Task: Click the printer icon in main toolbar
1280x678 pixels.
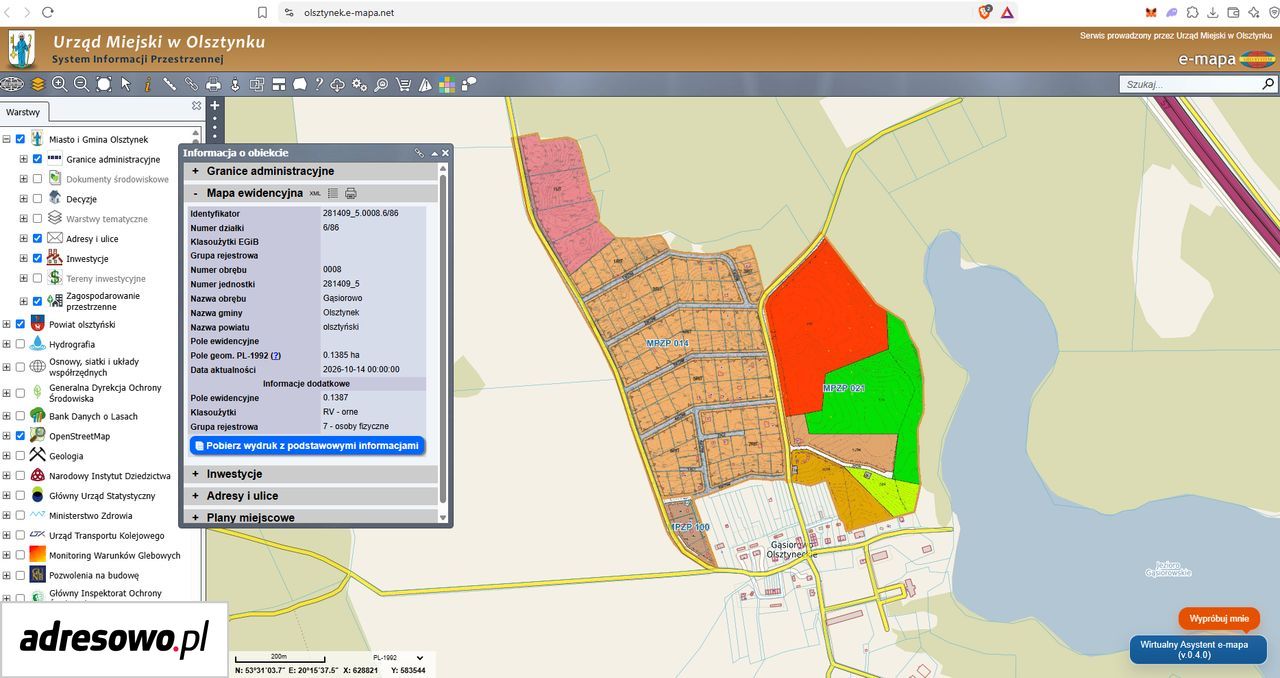Action: 213,84
